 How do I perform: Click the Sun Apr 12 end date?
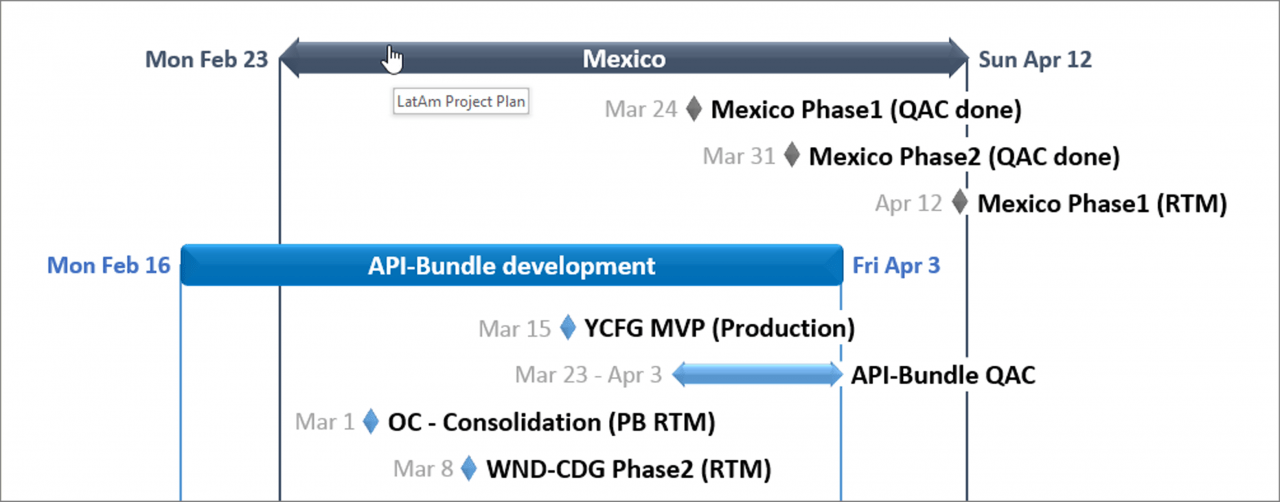[x=1035, y=59]
